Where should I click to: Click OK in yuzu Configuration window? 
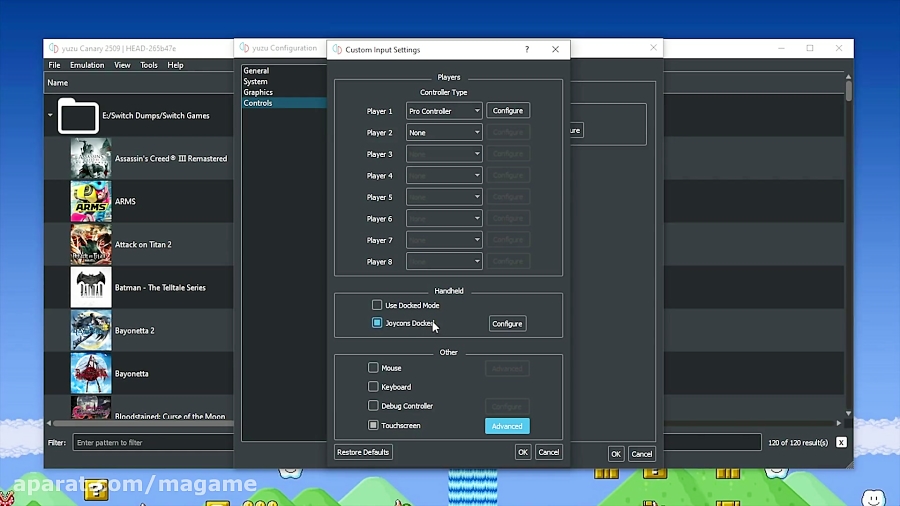pyautogui.click(x=615, y=454)
